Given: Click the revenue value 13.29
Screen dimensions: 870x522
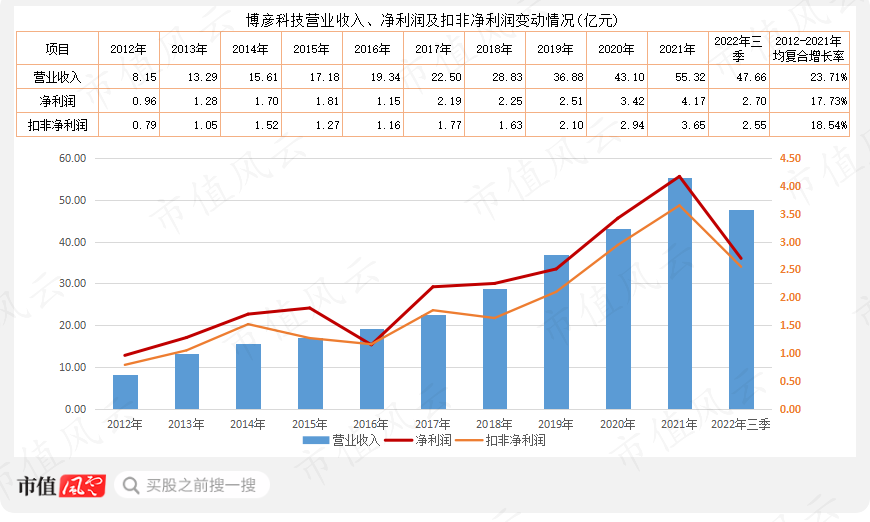Looking at the screenshot, I should point(203,77).
